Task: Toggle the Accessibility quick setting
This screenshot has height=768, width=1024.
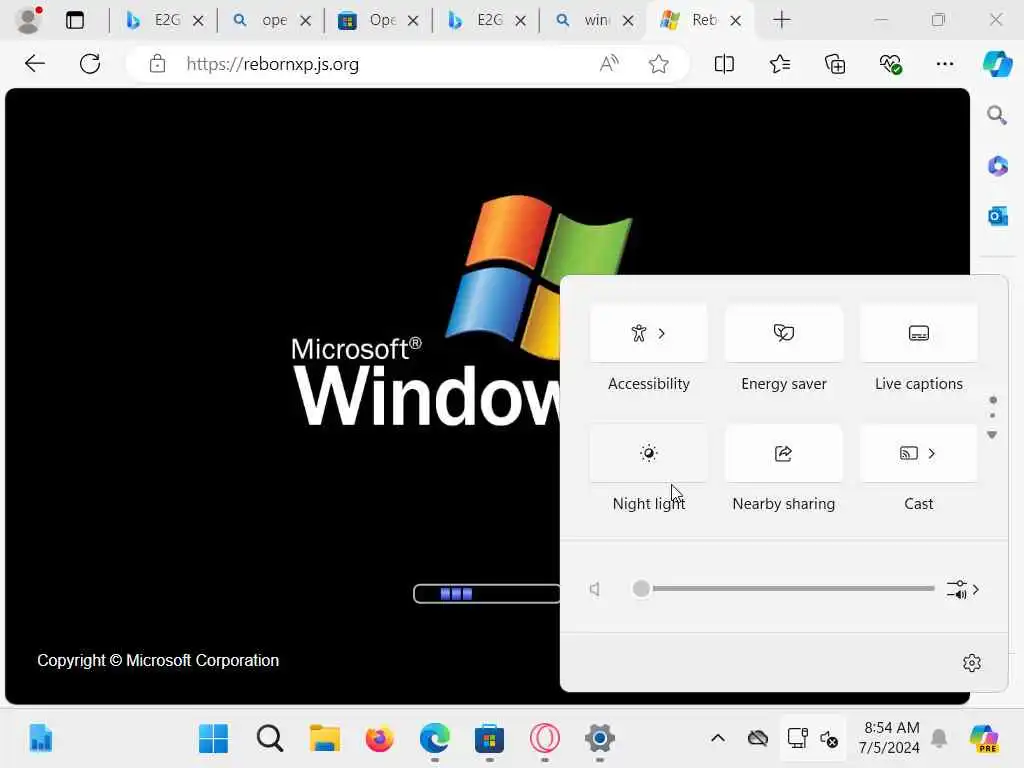Action: pos(638,333)
